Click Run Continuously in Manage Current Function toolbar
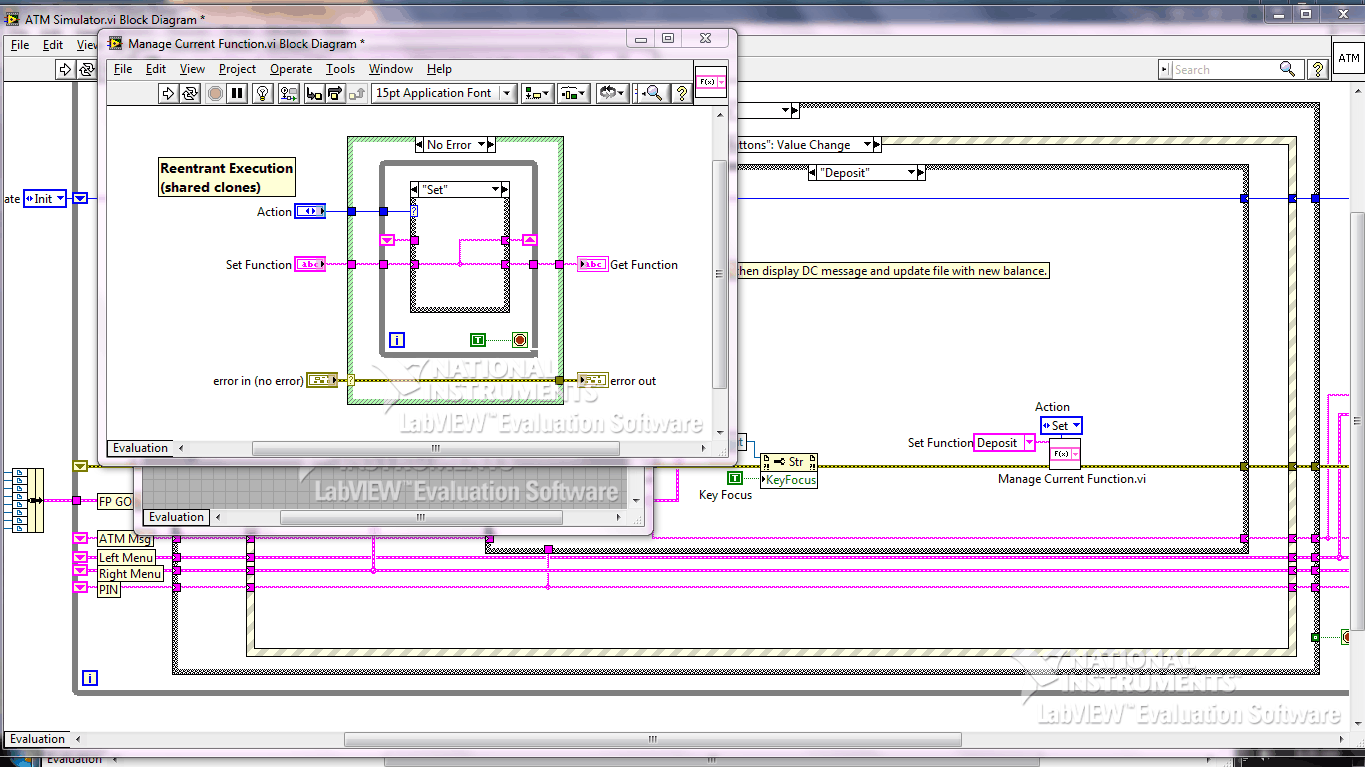The height and width of the screenshot is (767, 1365). (191, 93)
